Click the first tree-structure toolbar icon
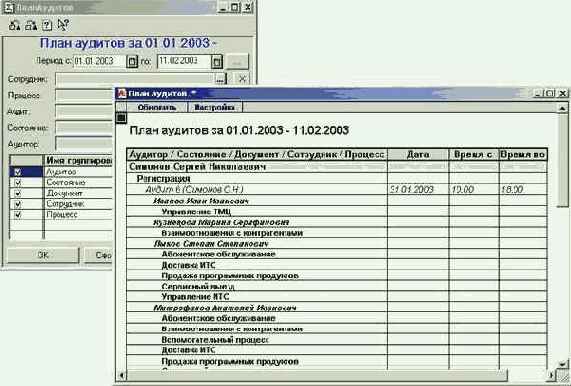Image resolution: width=571 pixels, height=386 pixels. [15, 25]
